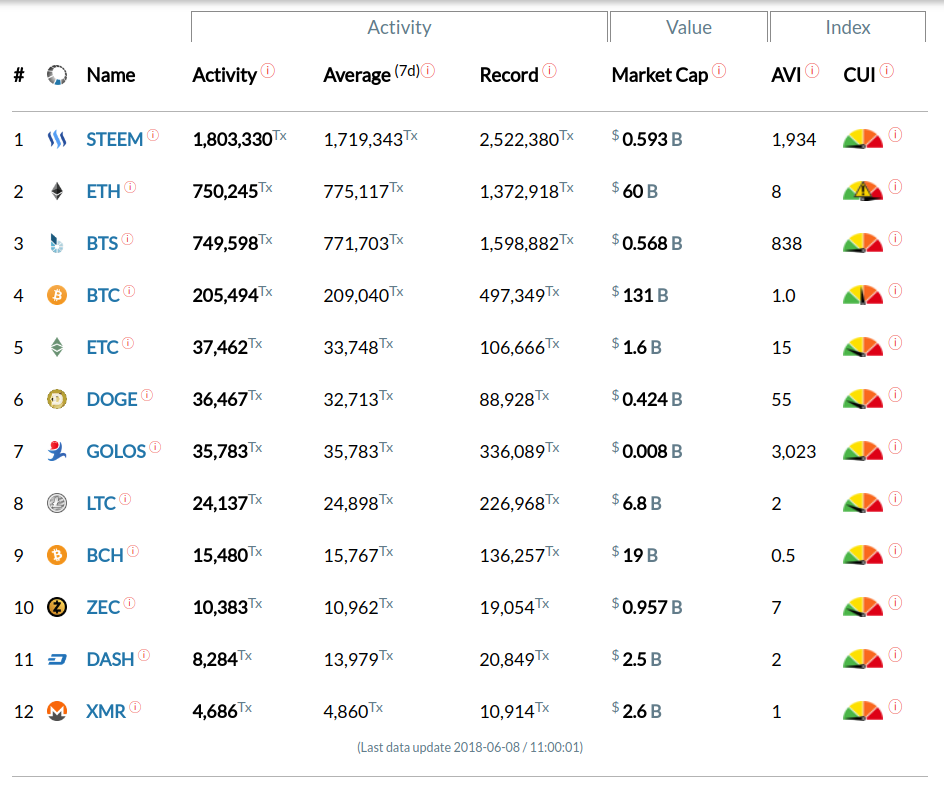Click the info icon beside the CUI header
This screenshot has width=944, height=796.
pyautogui.click(x=887, y=71)
